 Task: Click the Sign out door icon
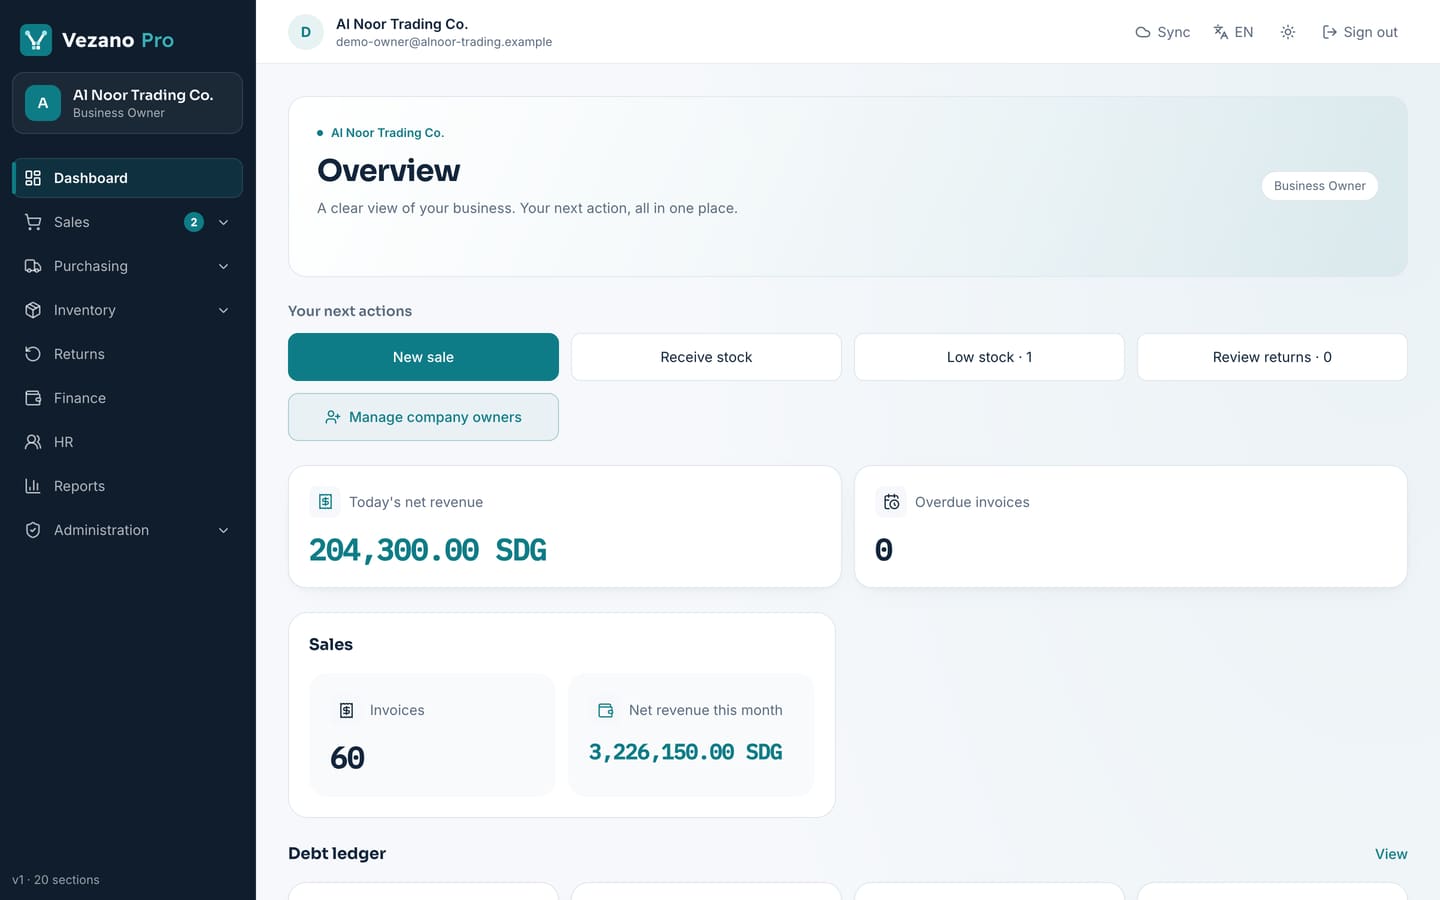click(x=1330, y=32)
